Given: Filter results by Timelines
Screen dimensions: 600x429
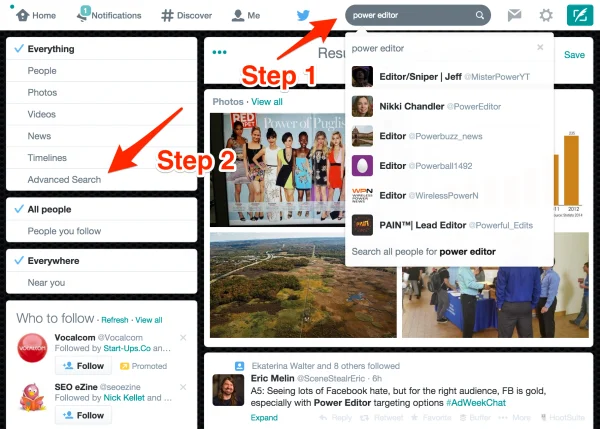Looking at the screenshot, I should (x=102, y=158).
